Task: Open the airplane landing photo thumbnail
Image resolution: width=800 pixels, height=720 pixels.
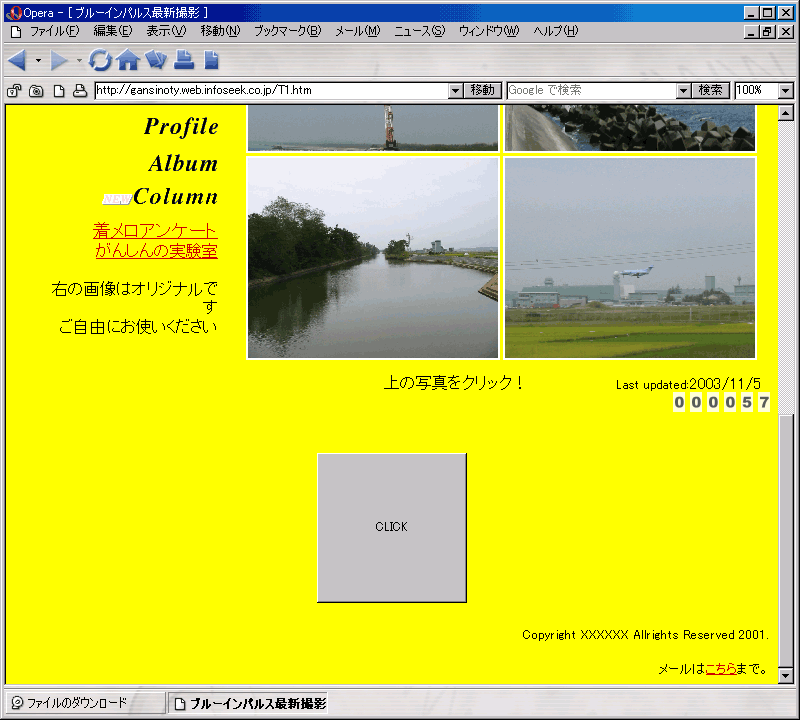Action: click(x=630, y=258)
